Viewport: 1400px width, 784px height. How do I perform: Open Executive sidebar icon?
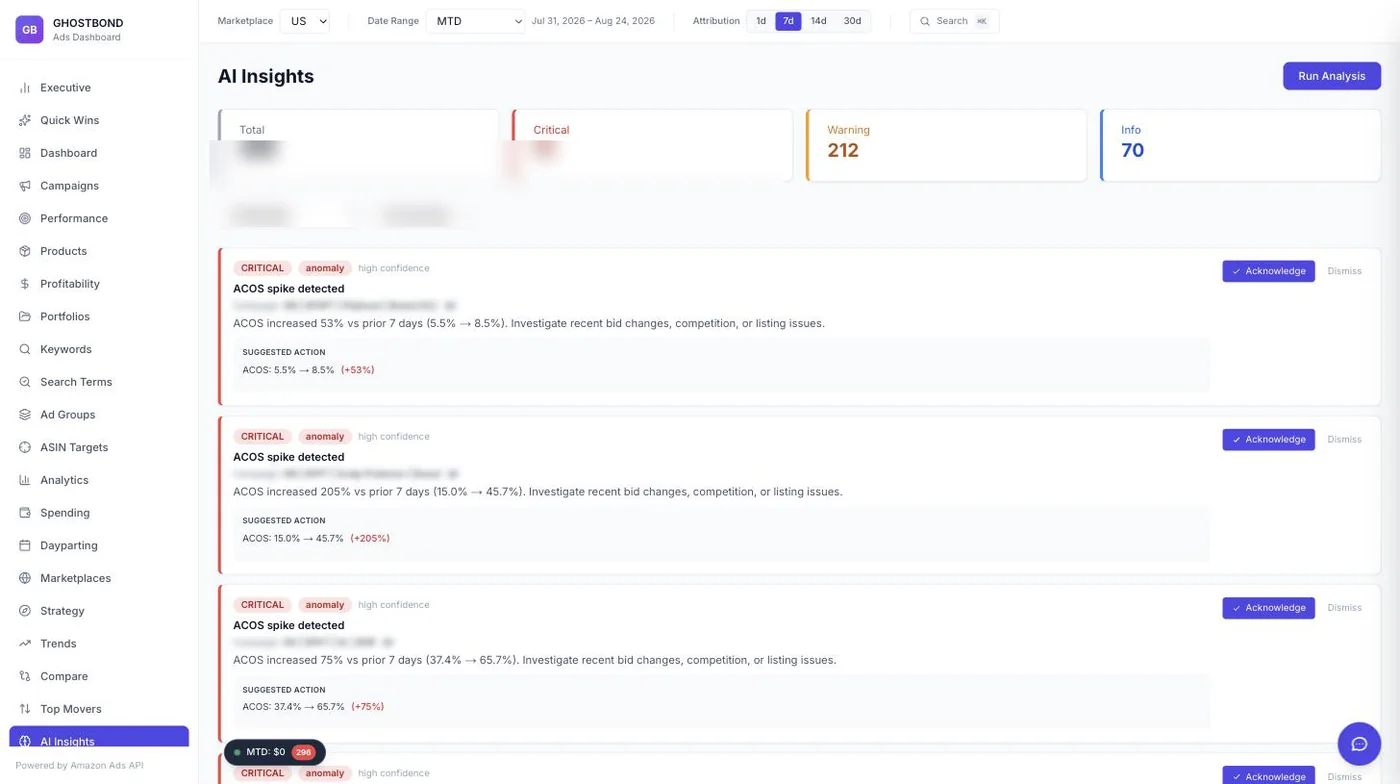pyautogui.click(x=25, y=88)
